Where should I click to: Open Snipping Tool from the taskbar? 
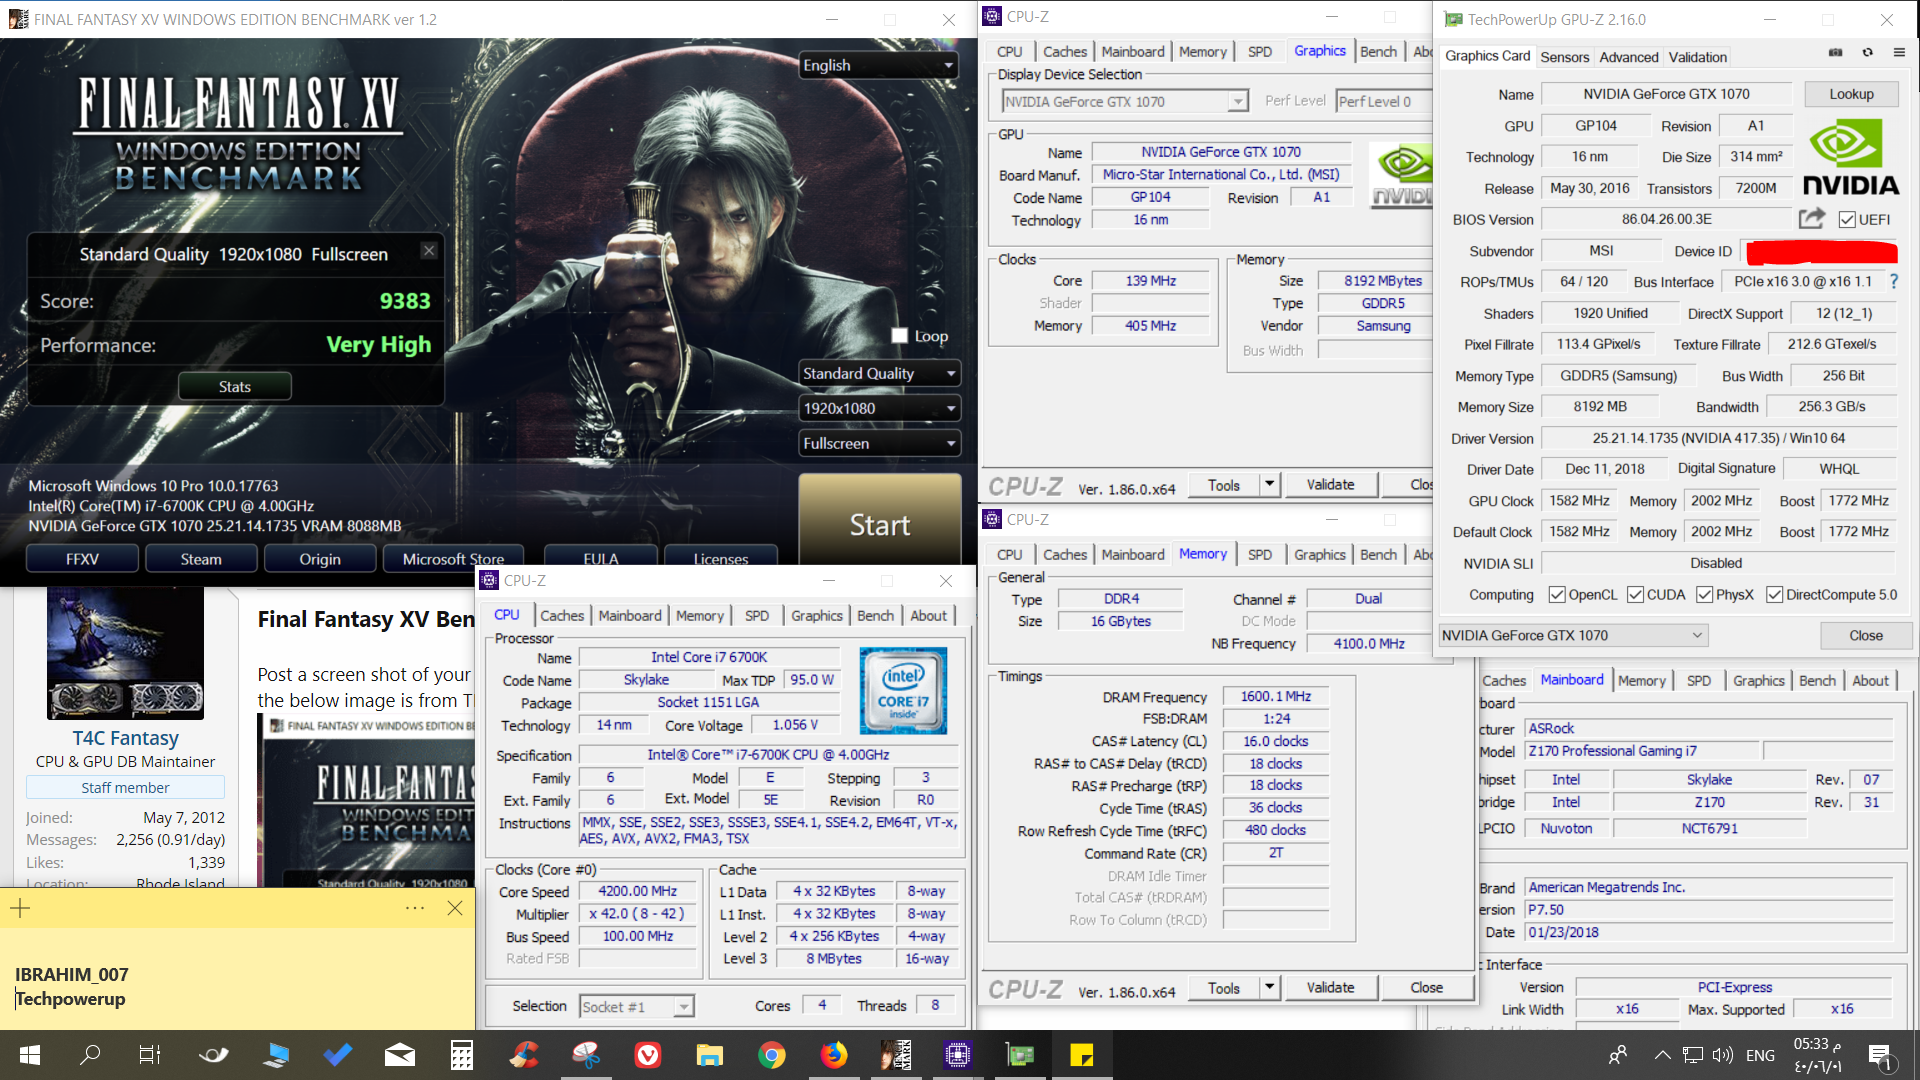click(586, 1055)
